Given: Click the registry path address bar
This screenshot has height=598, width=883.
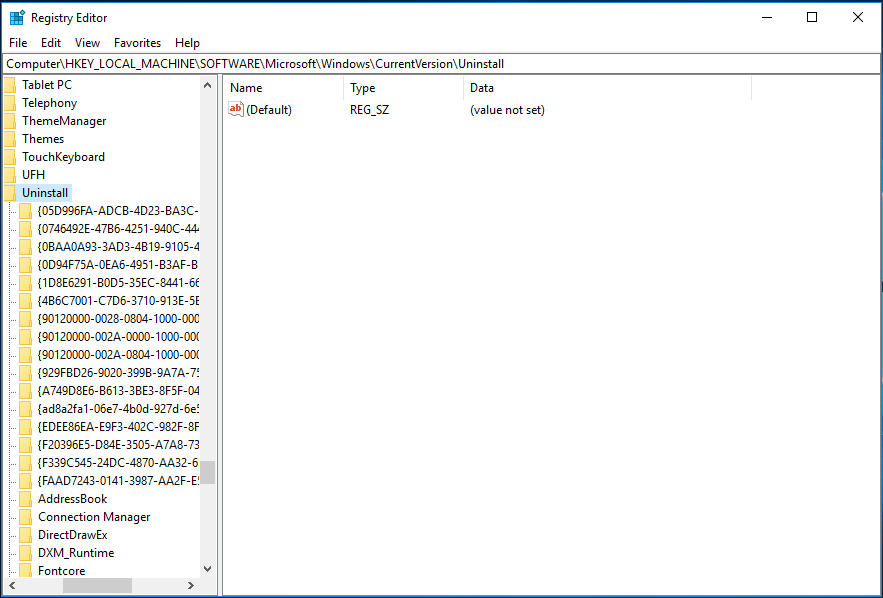Looking at the screenshot, I should [442, 64].
